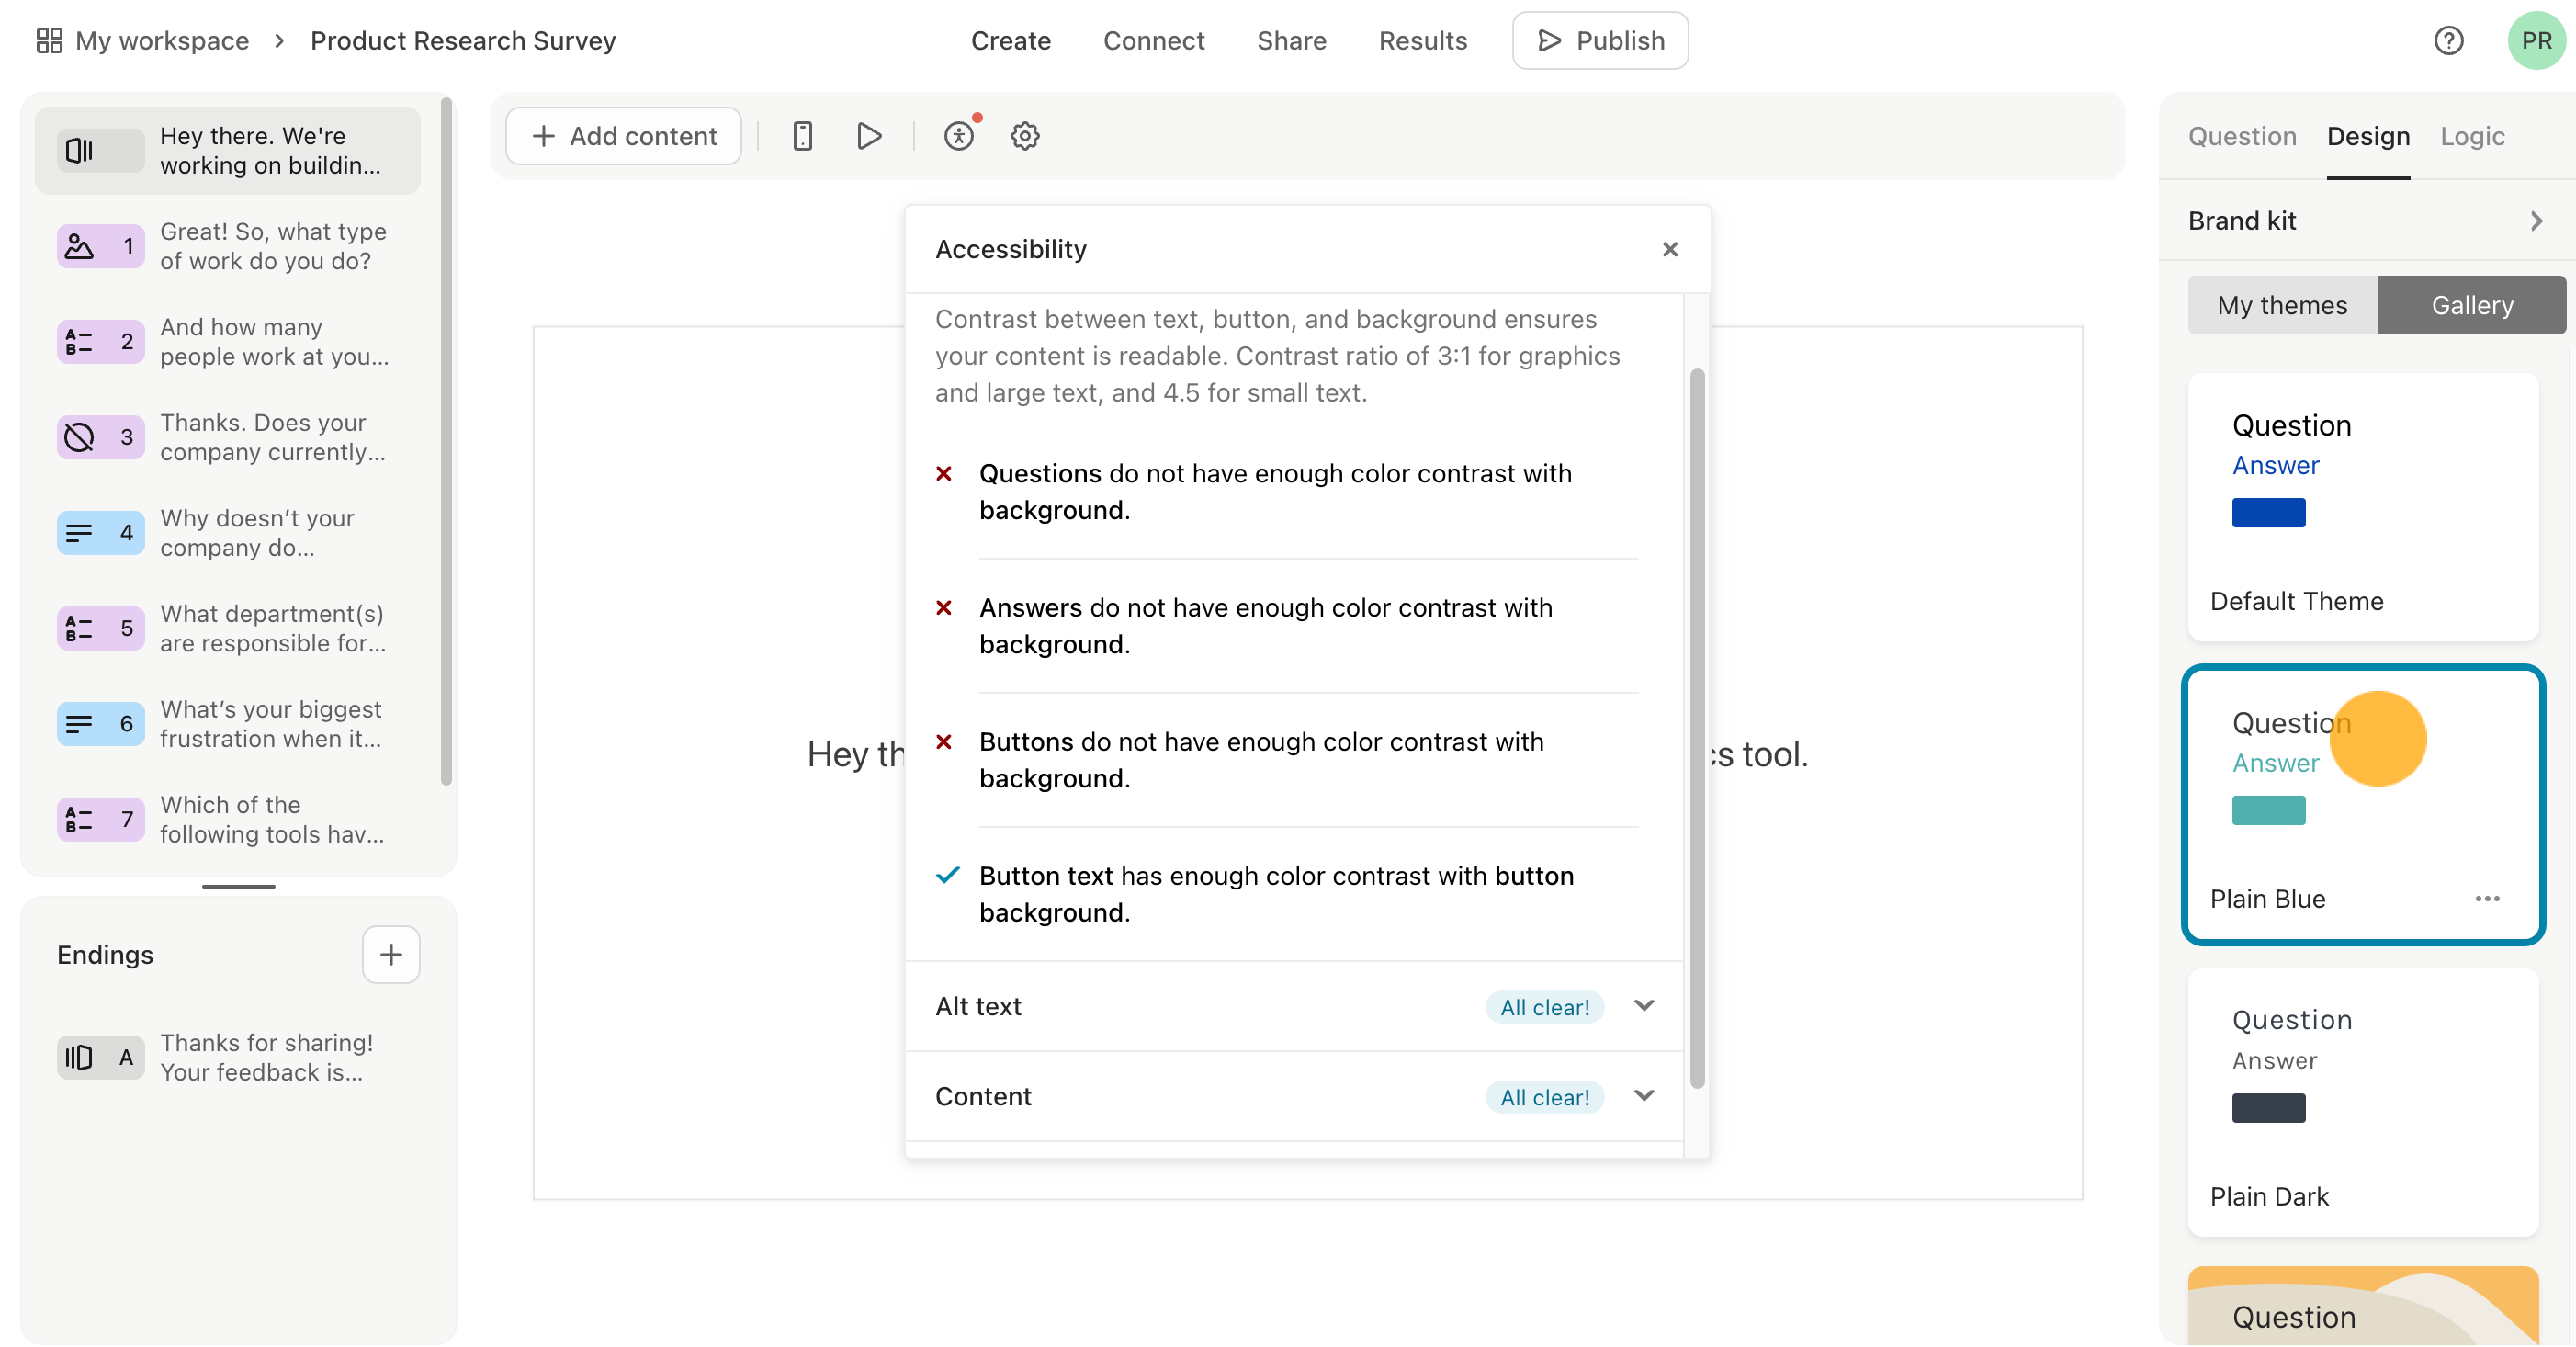The height and width of the screenshot is (1347, 2576).
Task: Select 'Great! So, what type of work' question
Action: click(228, 246)
